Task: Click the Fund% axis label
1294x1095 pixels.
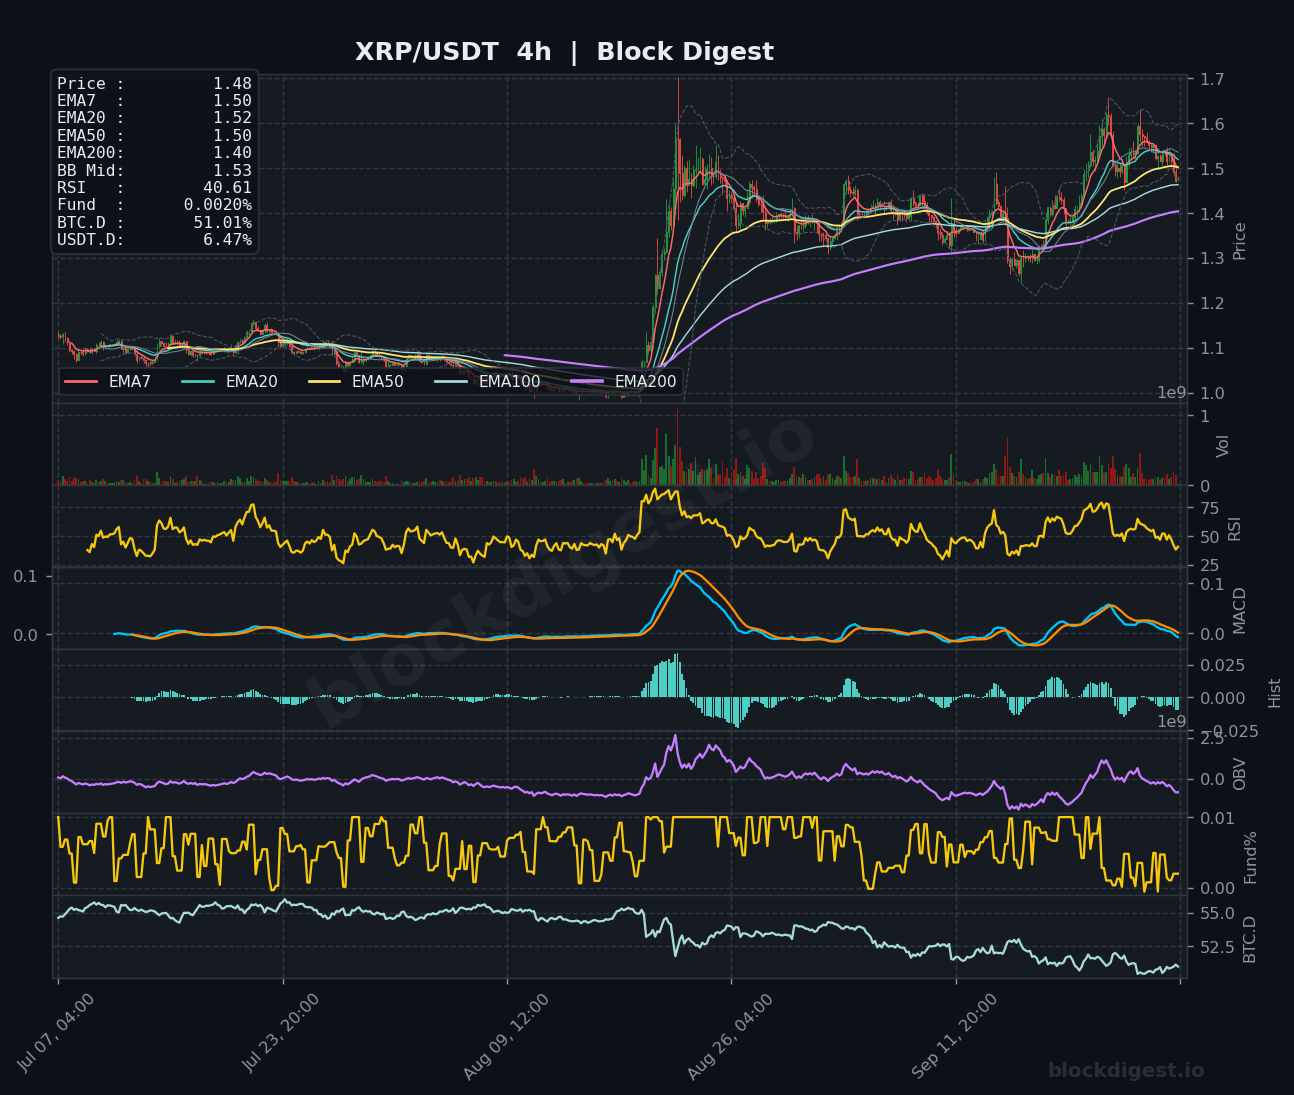Action: point(1250,857)
